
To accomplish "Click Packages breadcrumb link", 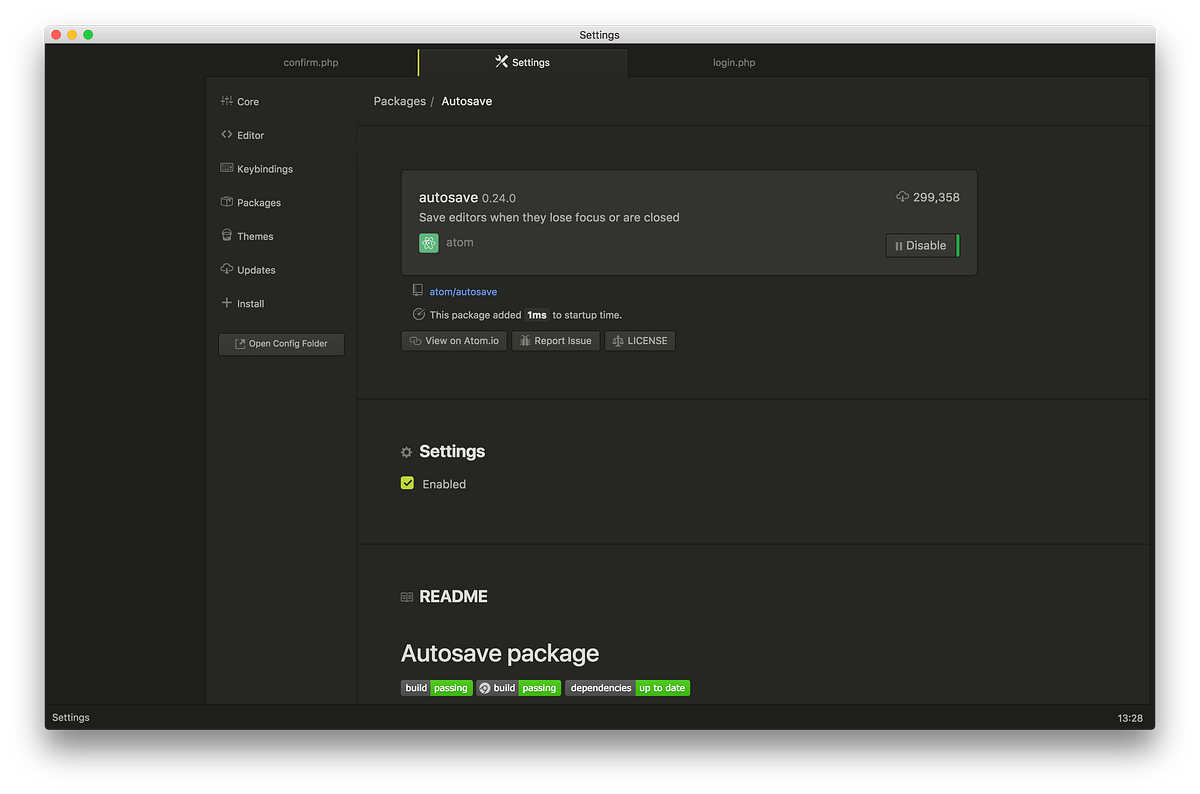I will pyautogui.click(x=400, y=101).
